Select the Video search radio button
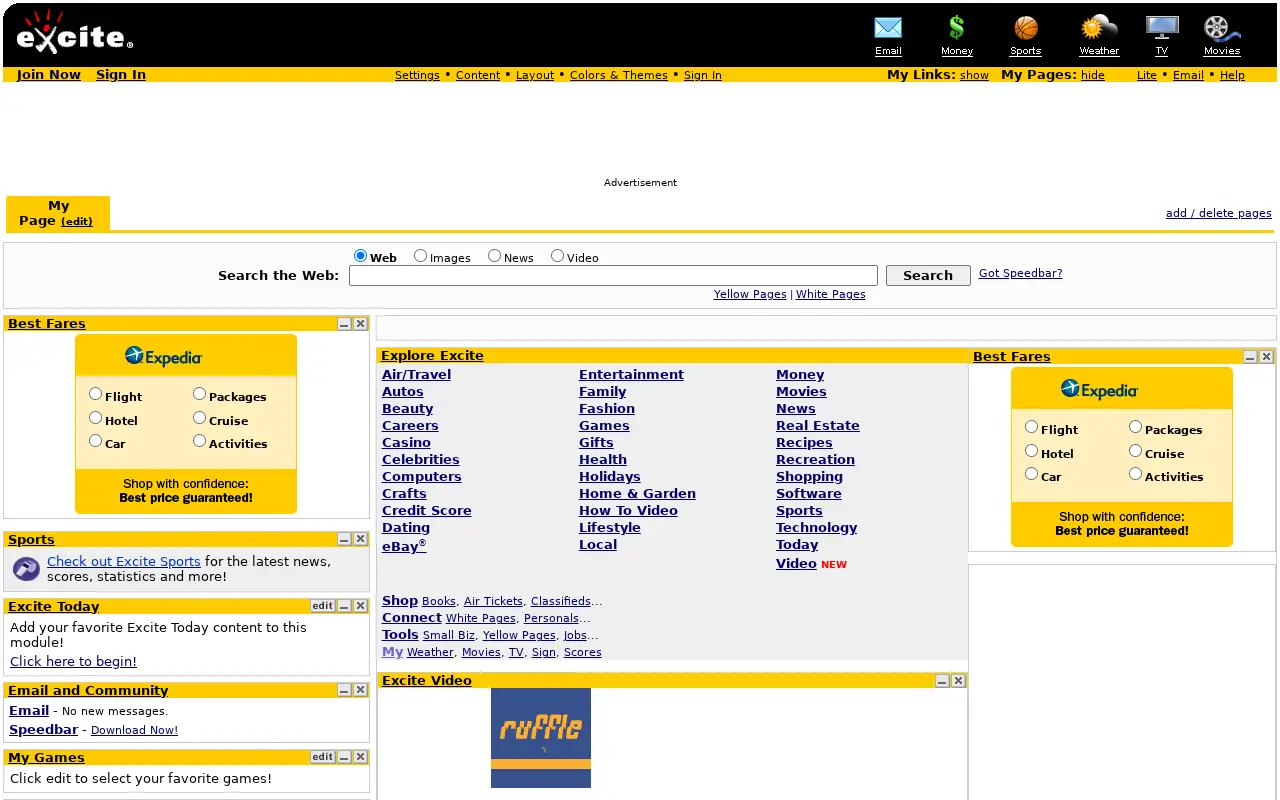The width and height of the screenshot is (1280, 800). pos(557,256)
